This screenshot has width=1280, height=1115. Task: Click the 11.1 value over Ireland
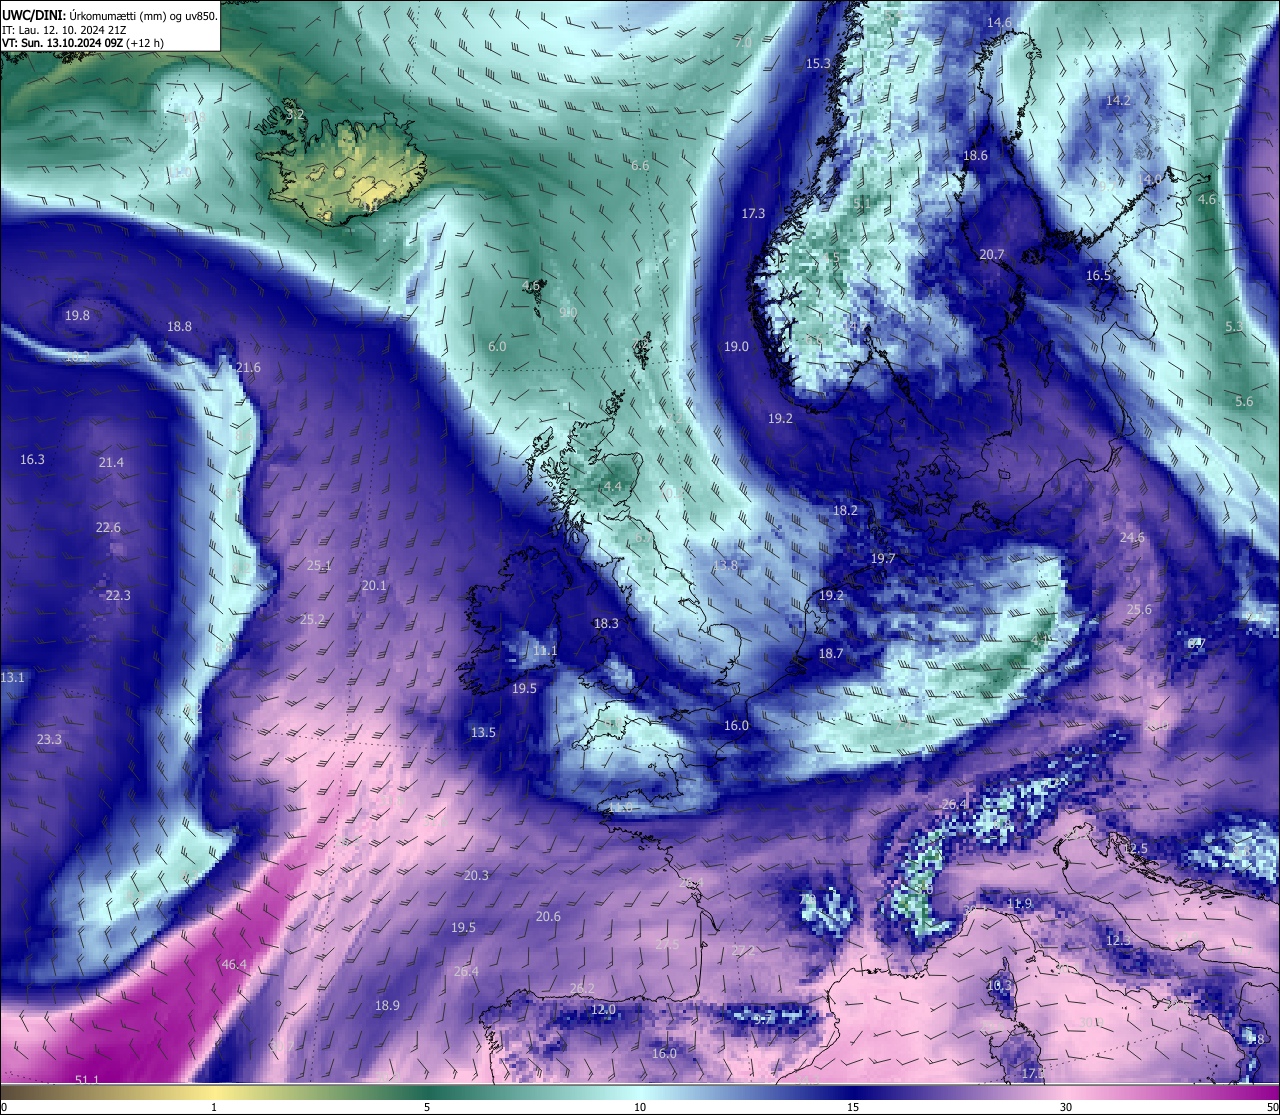point(545,651)
